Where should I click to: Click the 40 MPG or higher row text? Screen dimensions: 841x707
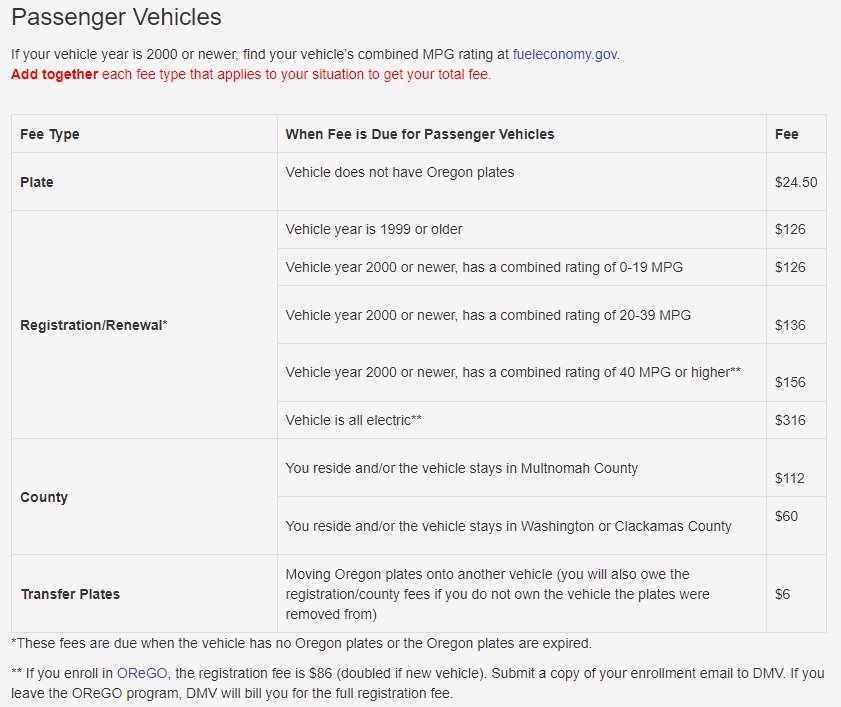tap(513, 372)
